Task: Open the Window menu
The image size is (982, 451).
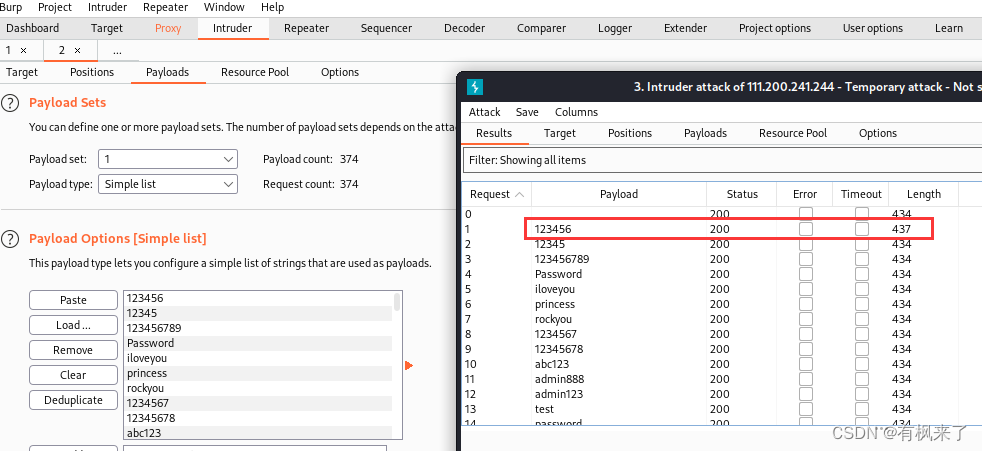Action: point(224,8)
